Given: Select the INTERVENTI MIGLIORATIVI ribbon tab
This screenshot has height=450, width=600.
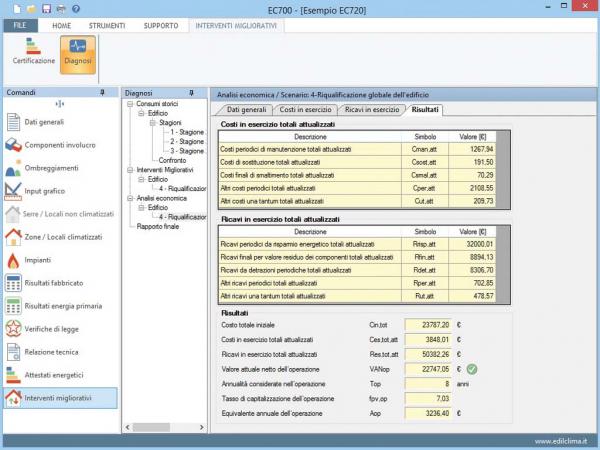Looking at the screenshot, I should 236,26.
